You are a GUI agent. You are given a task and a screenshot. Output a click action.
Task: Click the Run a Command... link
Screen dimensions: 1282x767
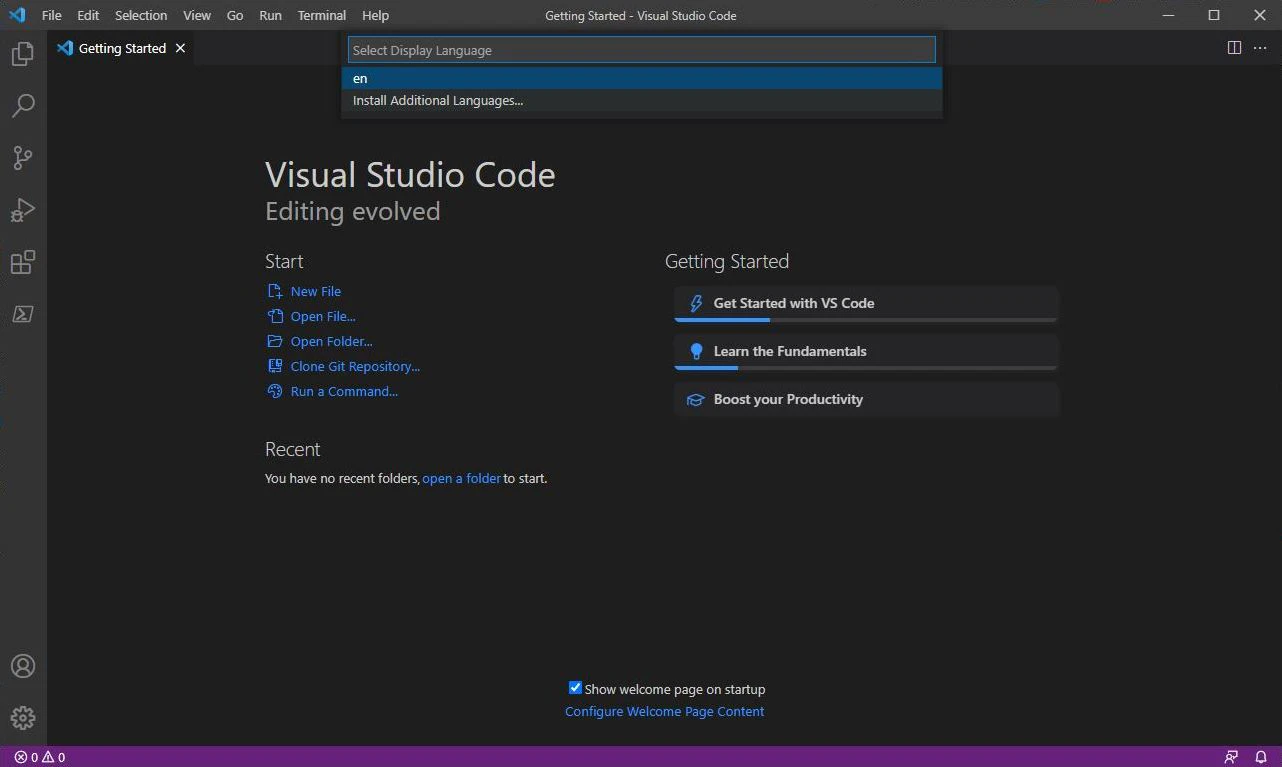coord(344,391)
